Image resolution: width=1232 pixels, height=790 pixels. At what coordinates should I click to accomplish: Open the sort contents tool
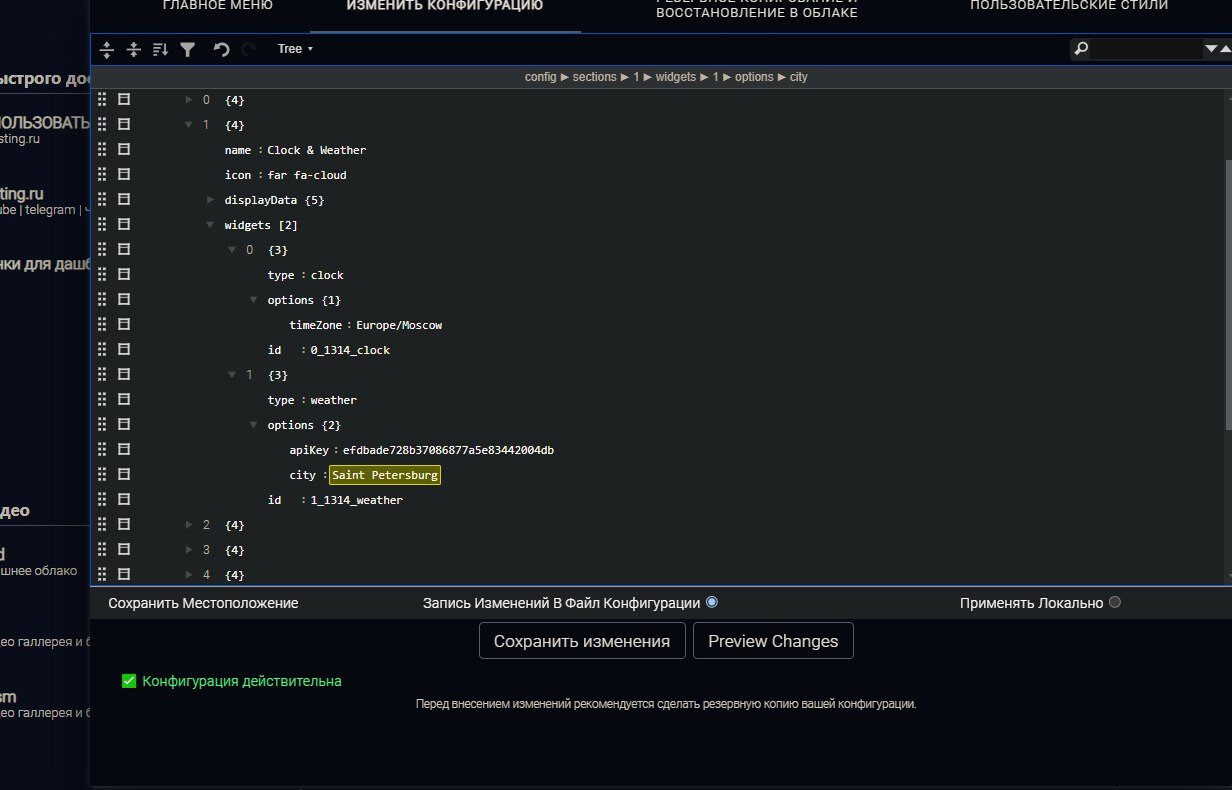tap(160, 49)
